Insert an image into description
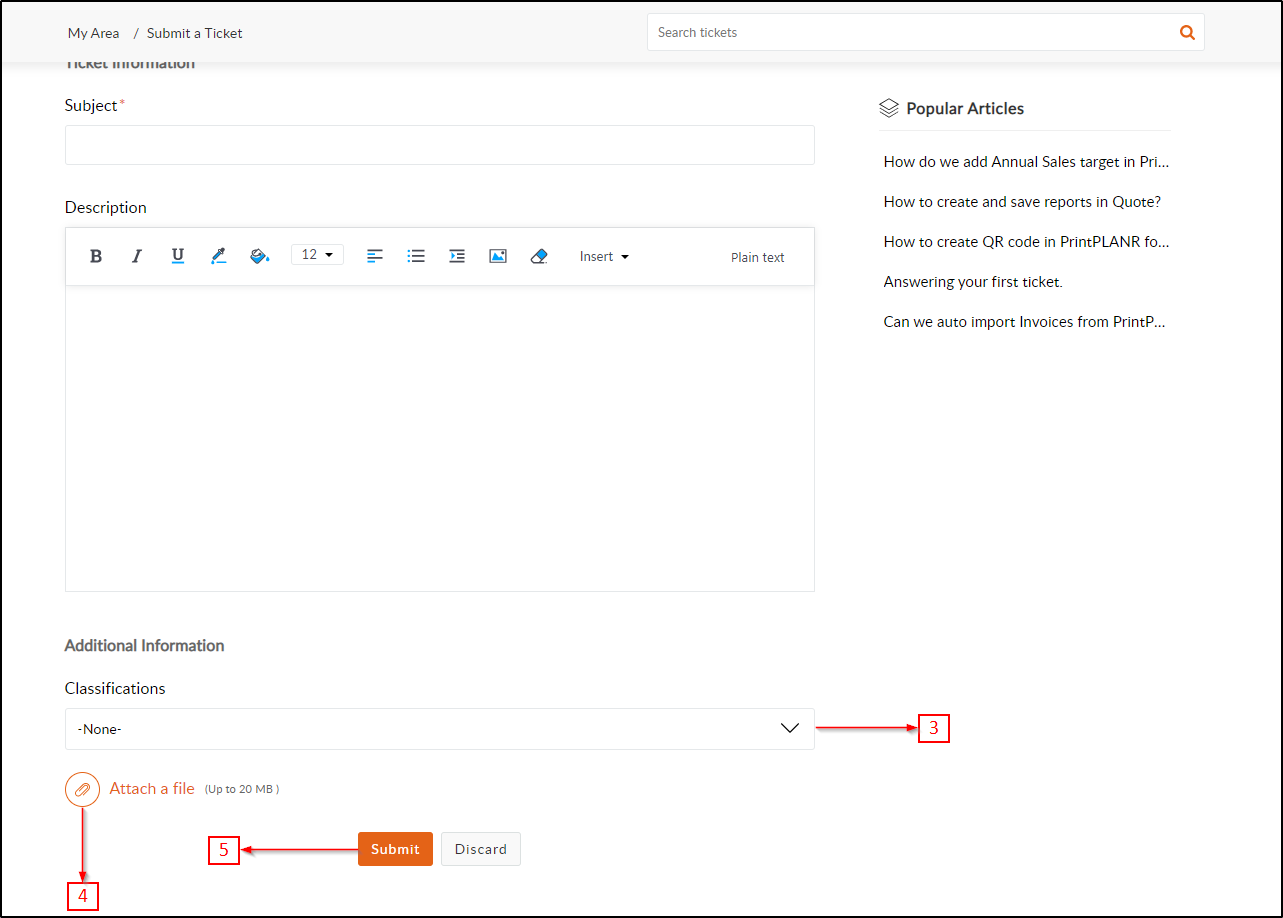The image size is (1283, 918). click(x=498, y=256)
